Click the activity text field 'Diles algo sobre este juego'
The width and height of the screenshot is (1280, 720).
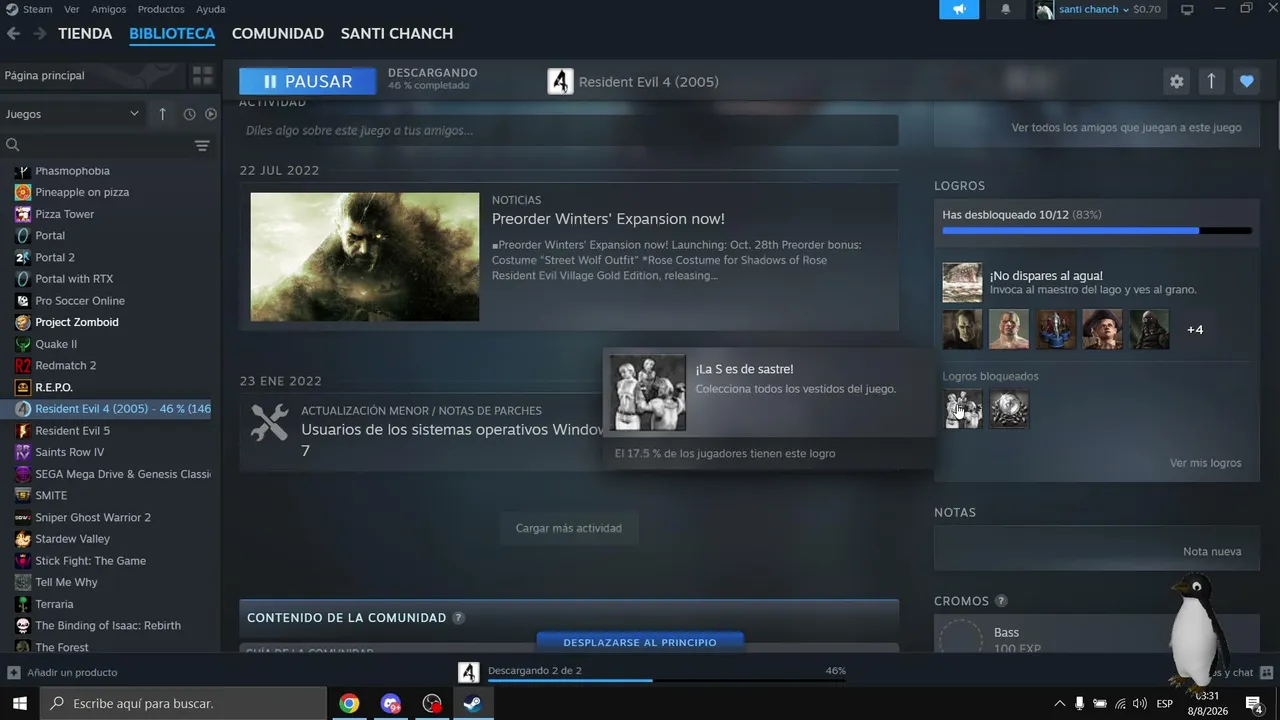pyautogui.click(x=569, y=130)
